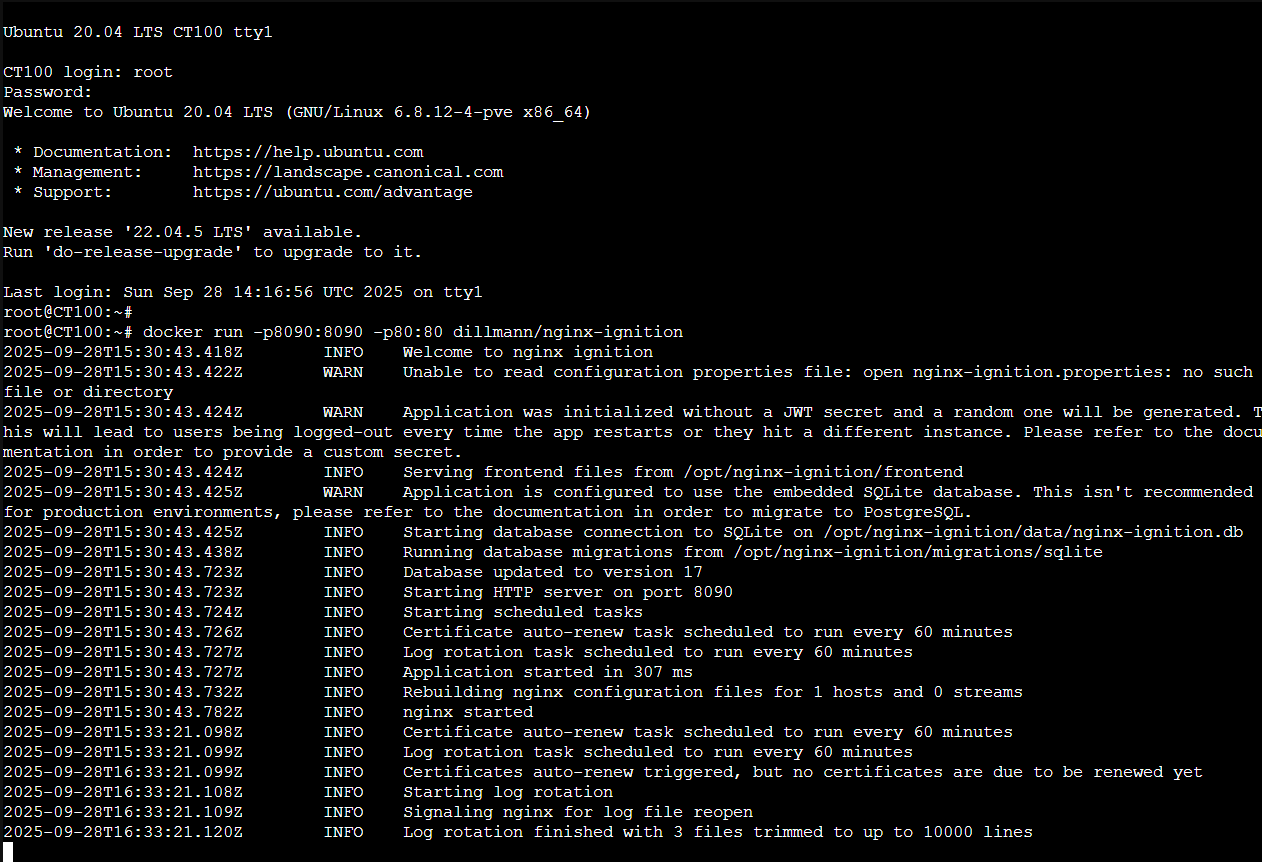Image resolution: width=1262 pixels, height=862 pixels.
Task: Click the 'Last login' timestamp line
Action: [243, 292]
